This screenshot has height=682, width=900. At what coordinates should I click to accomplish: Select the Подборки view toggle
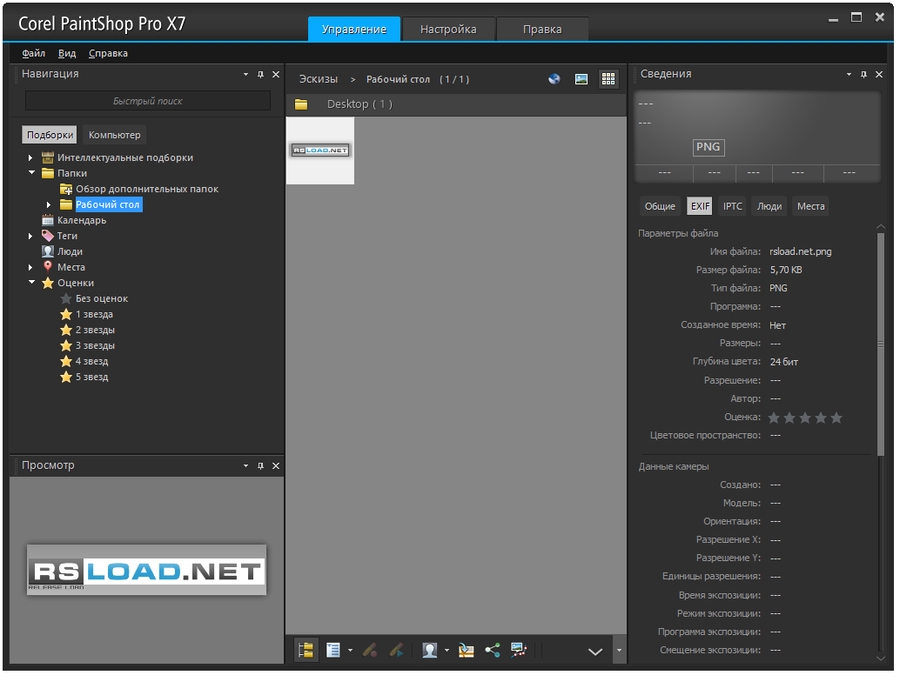pyautogui.click(x=50, y=135)
